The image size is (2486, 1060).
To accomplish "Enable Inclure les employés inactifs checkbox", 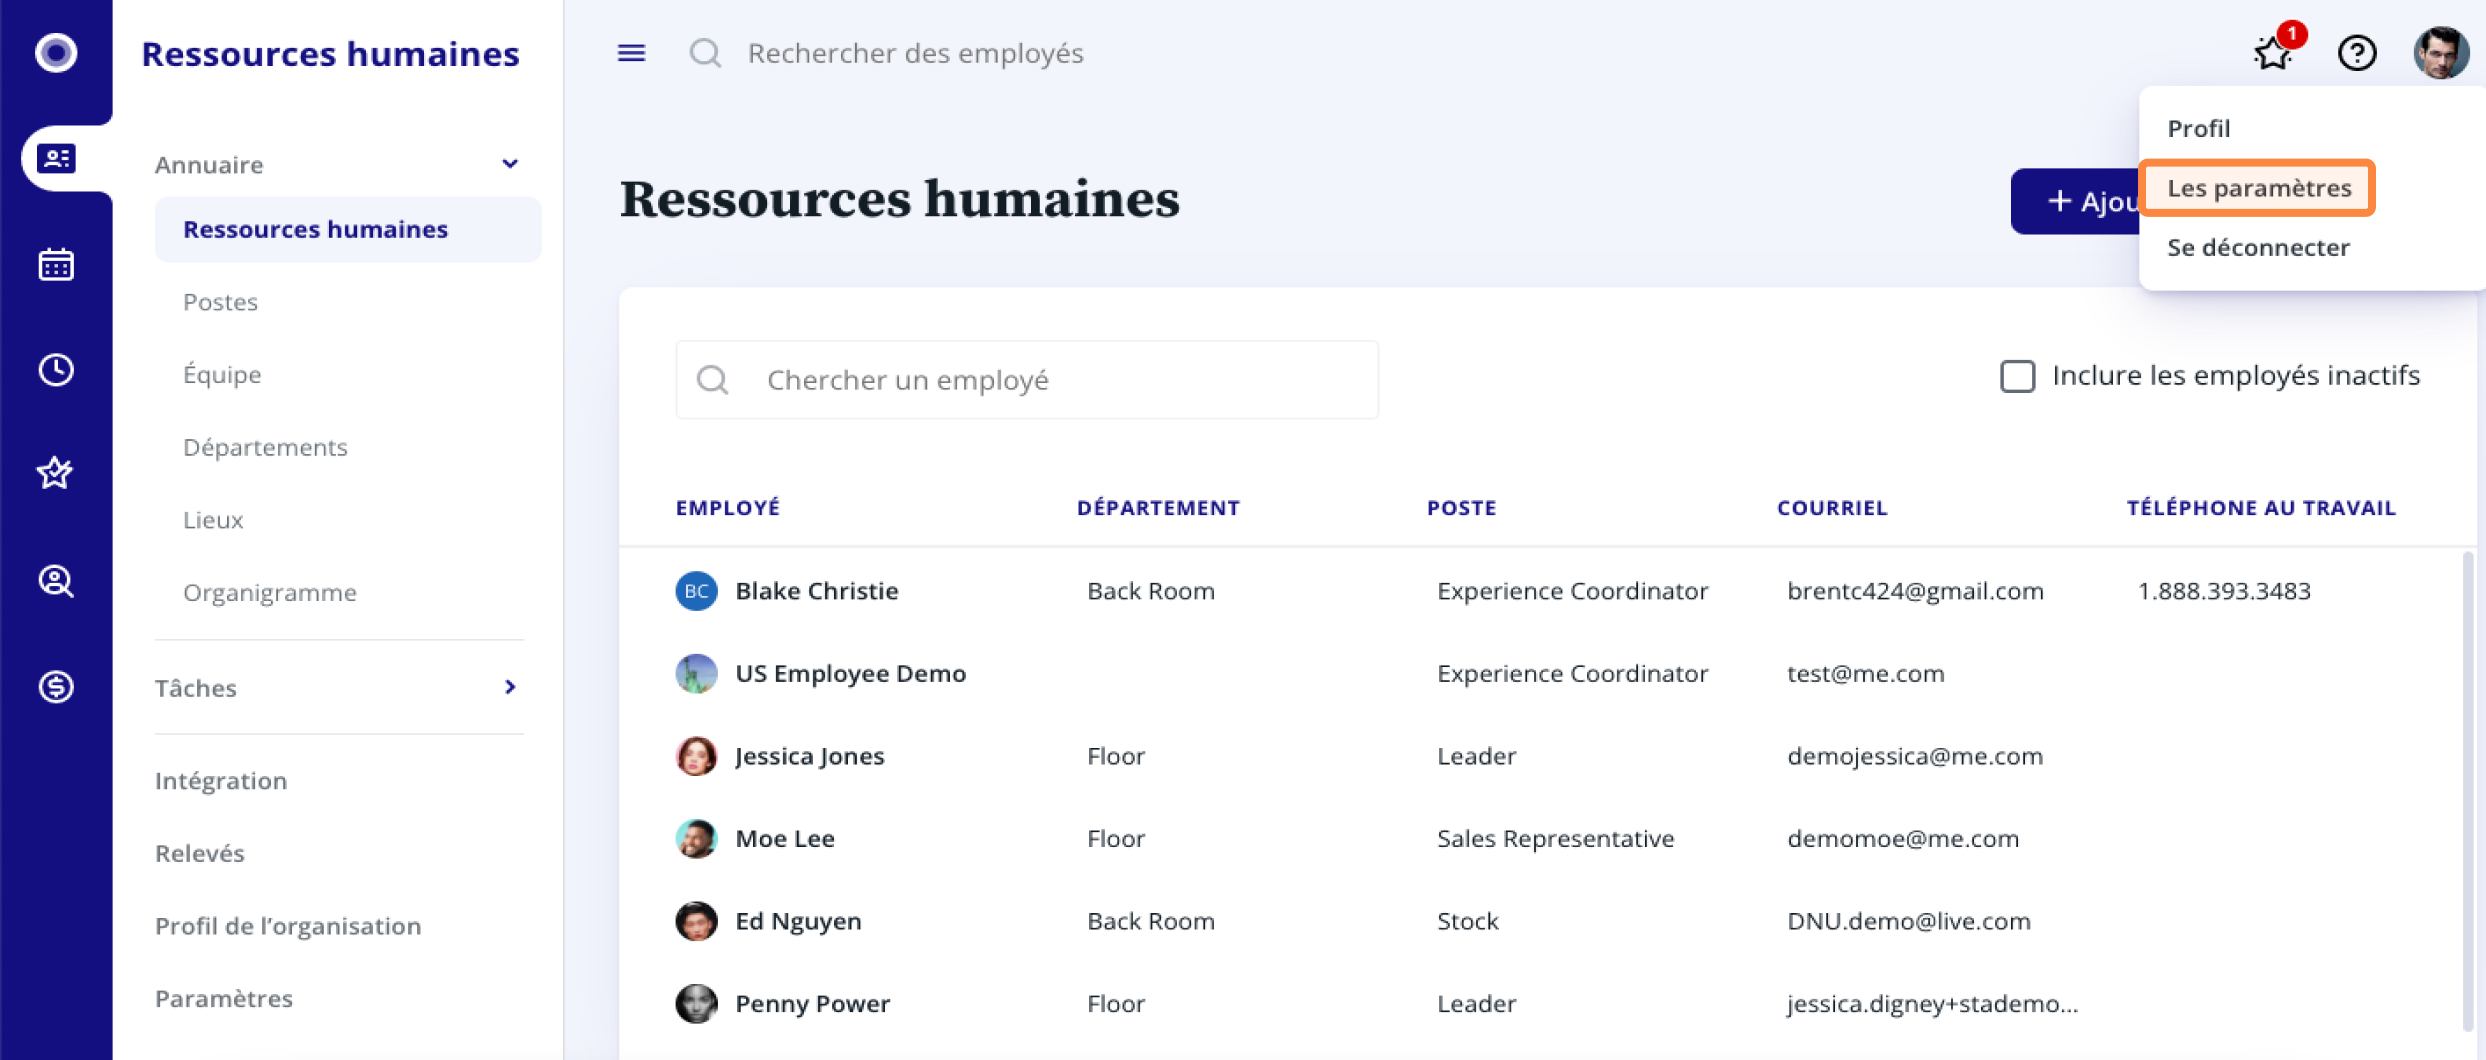I will [x=2017, y=376].
